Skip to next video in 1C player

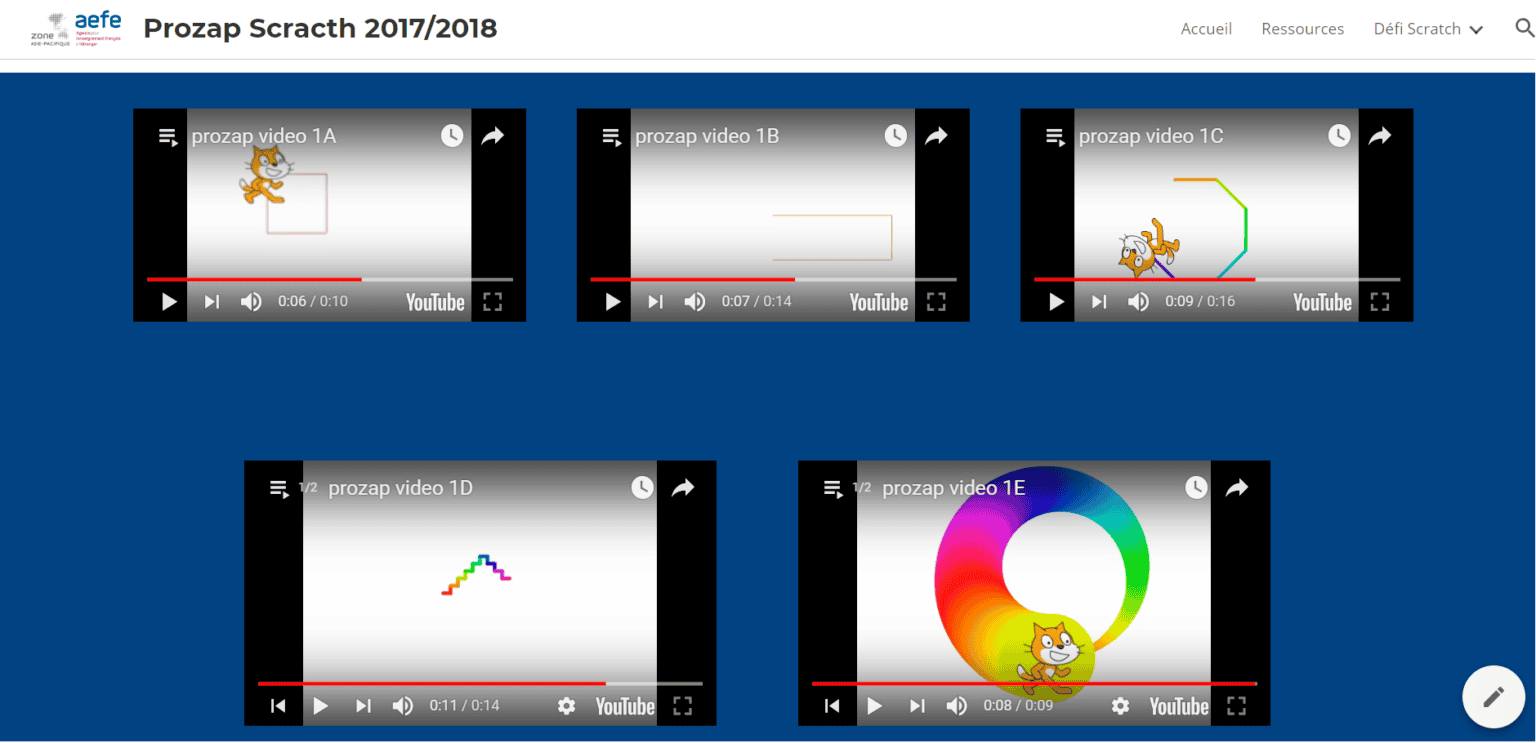pos(1099,302)
